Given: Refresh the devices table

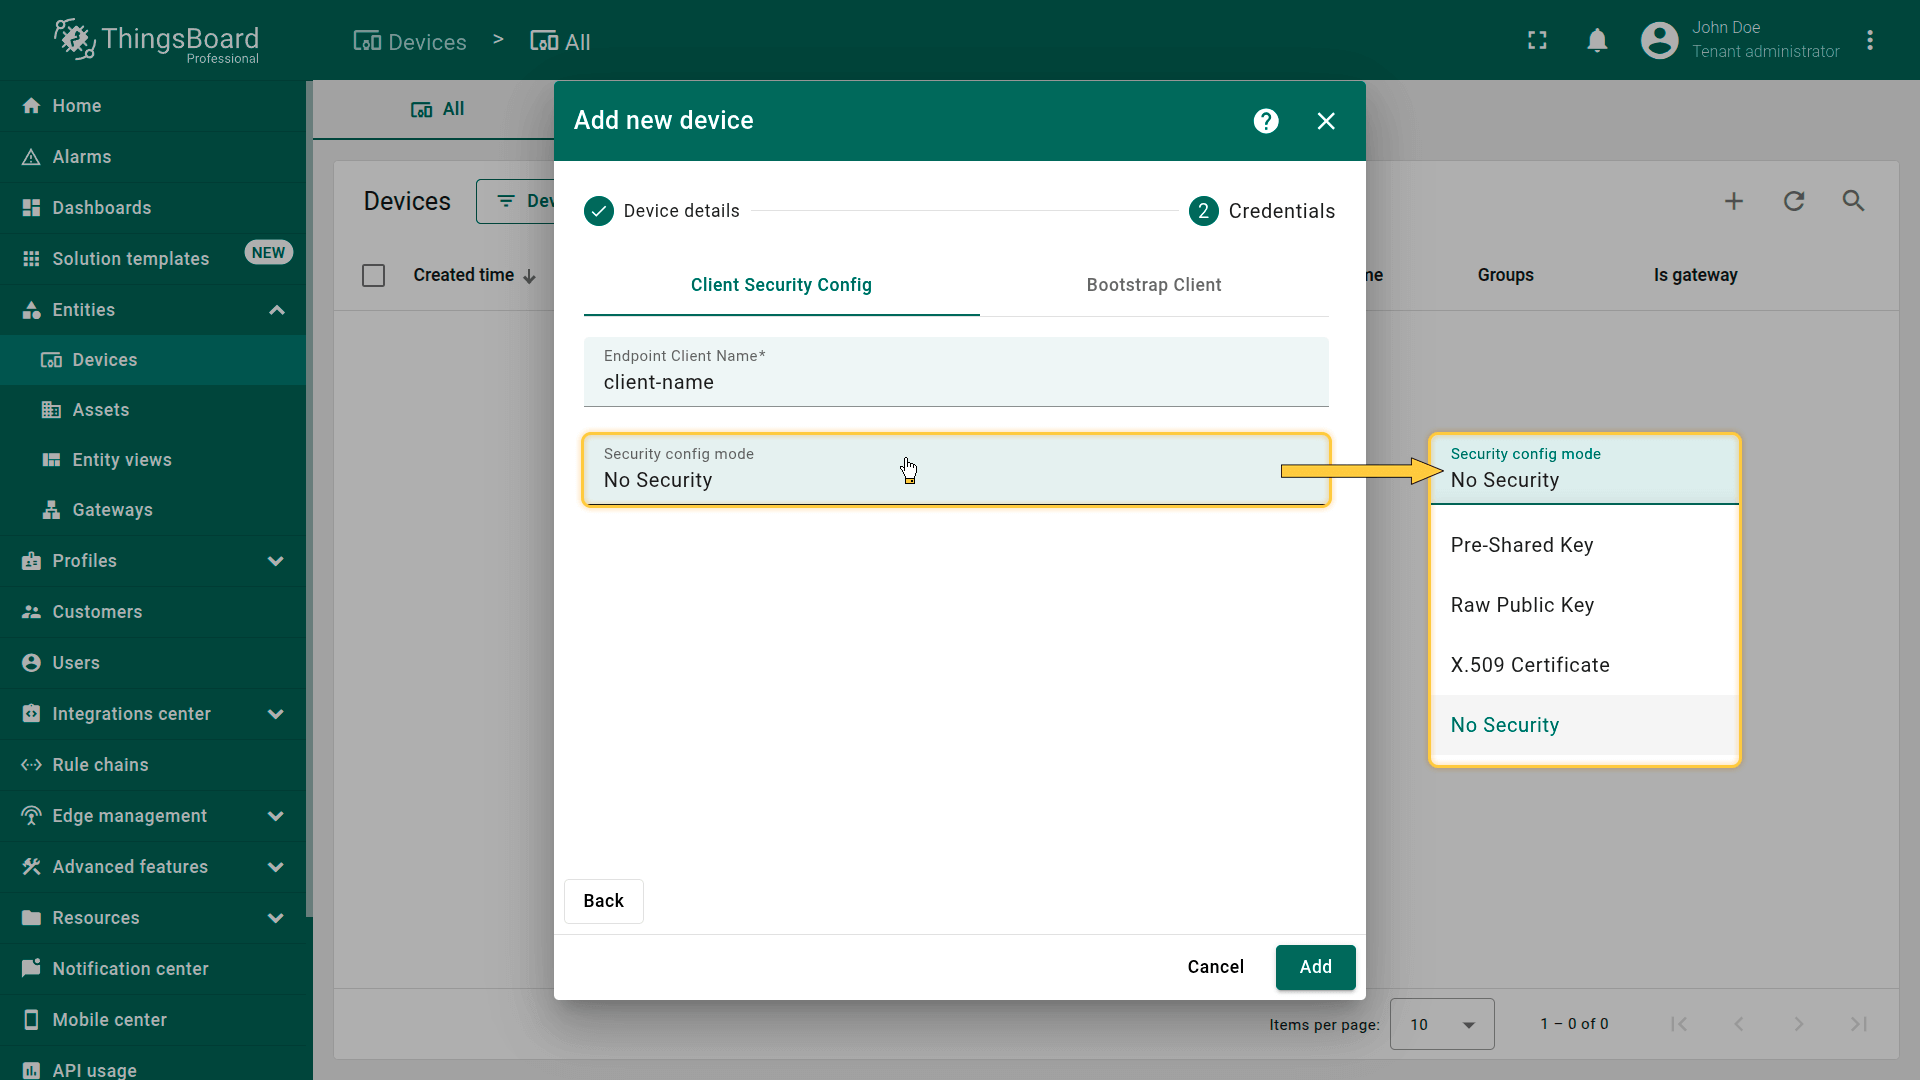Looking at the screenshot, I should pos(1794,201).
